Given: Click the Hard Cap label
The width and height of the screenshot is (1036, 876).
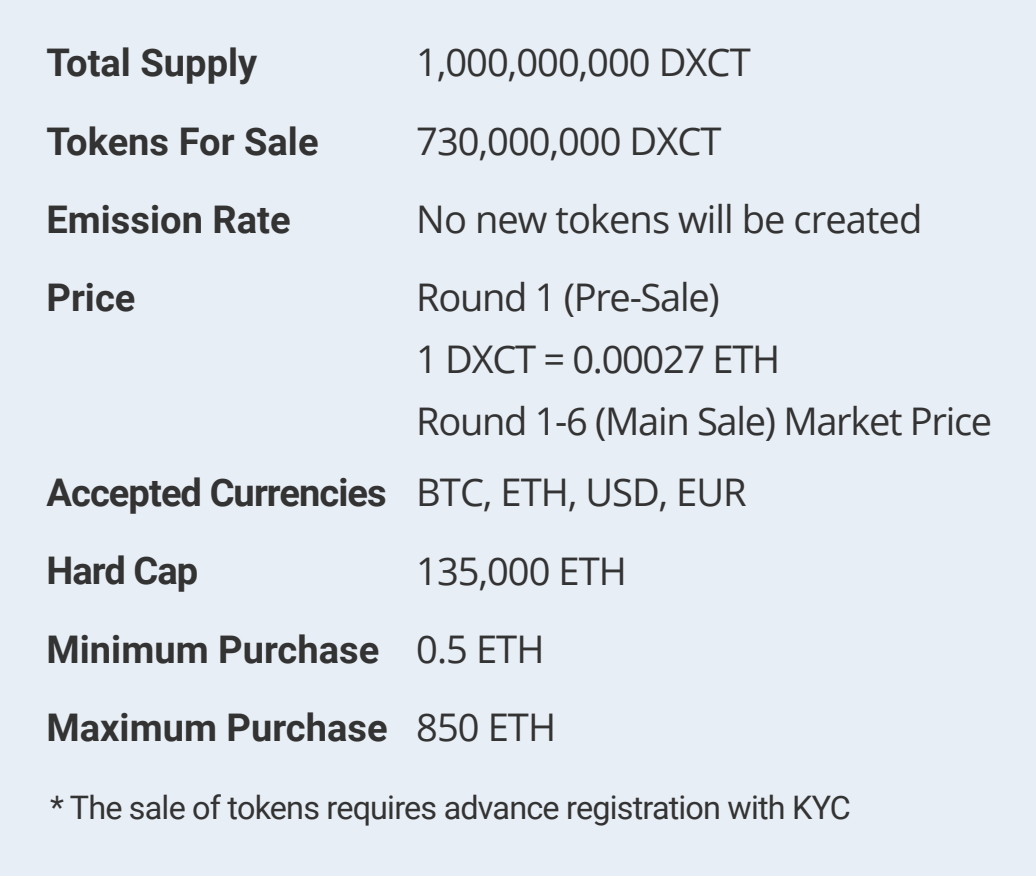Looking at the screenshot, I should point(123,572).
